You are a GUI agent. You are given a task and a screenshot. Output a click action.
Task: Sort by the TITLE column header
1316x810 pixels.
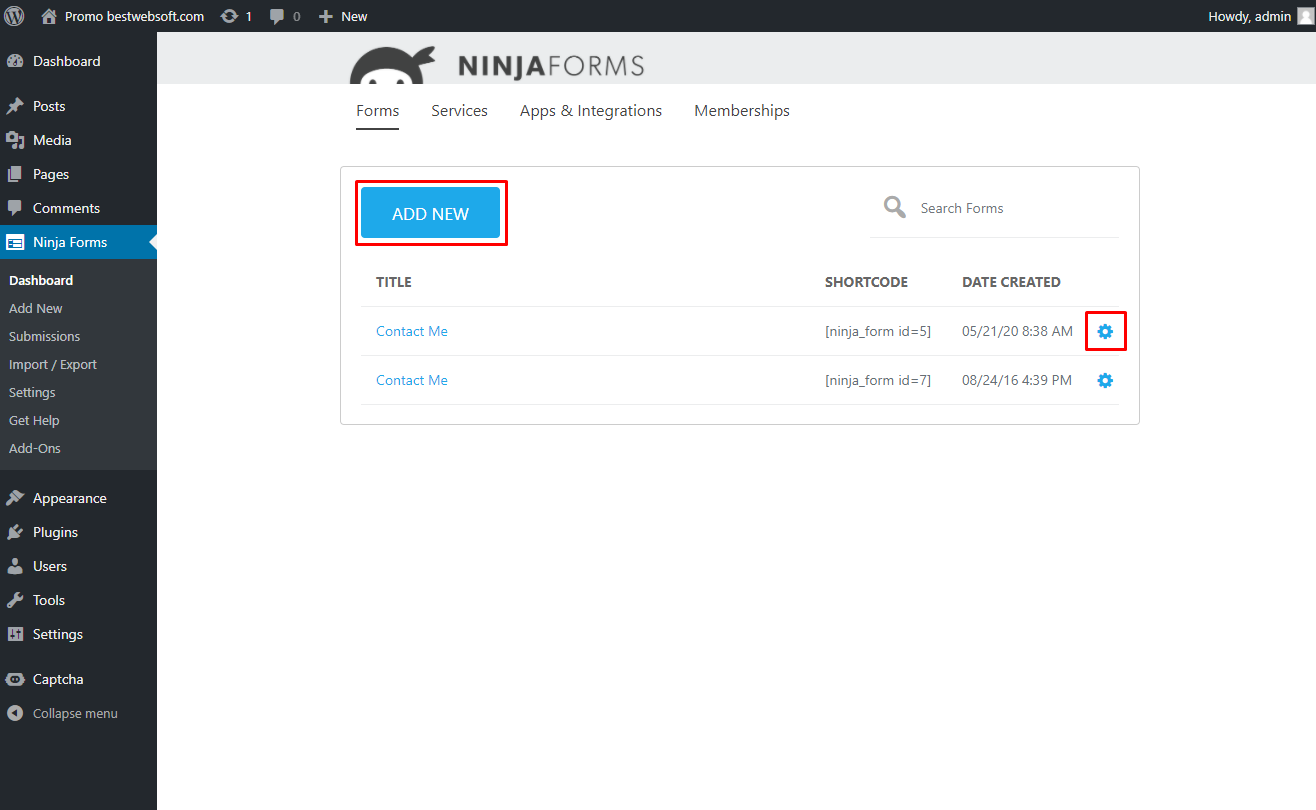(x=394, y=282)
